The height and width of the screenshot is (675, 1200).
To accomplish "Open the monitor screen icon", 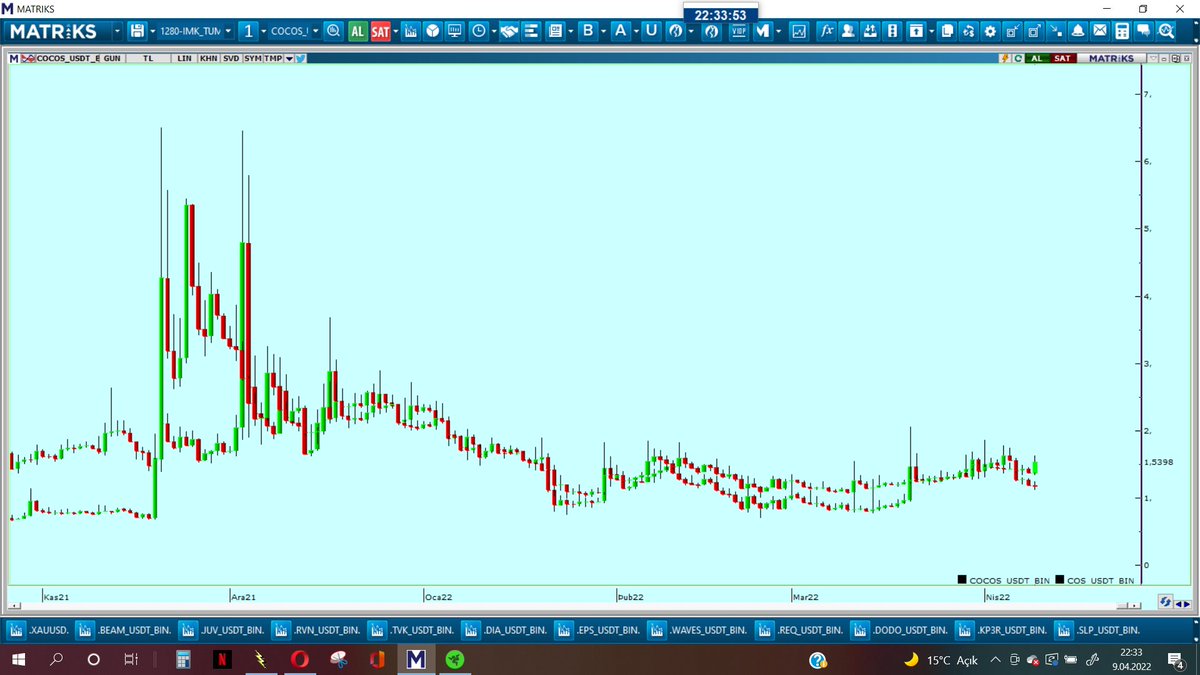I will point(455,31).
